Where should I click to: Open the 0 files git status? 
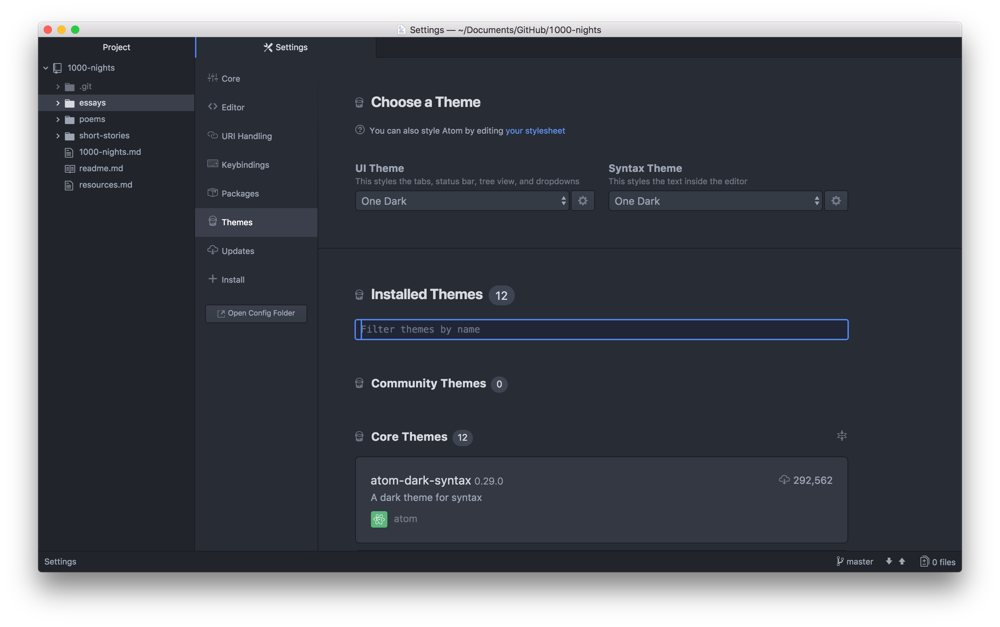tap(938, 561)
